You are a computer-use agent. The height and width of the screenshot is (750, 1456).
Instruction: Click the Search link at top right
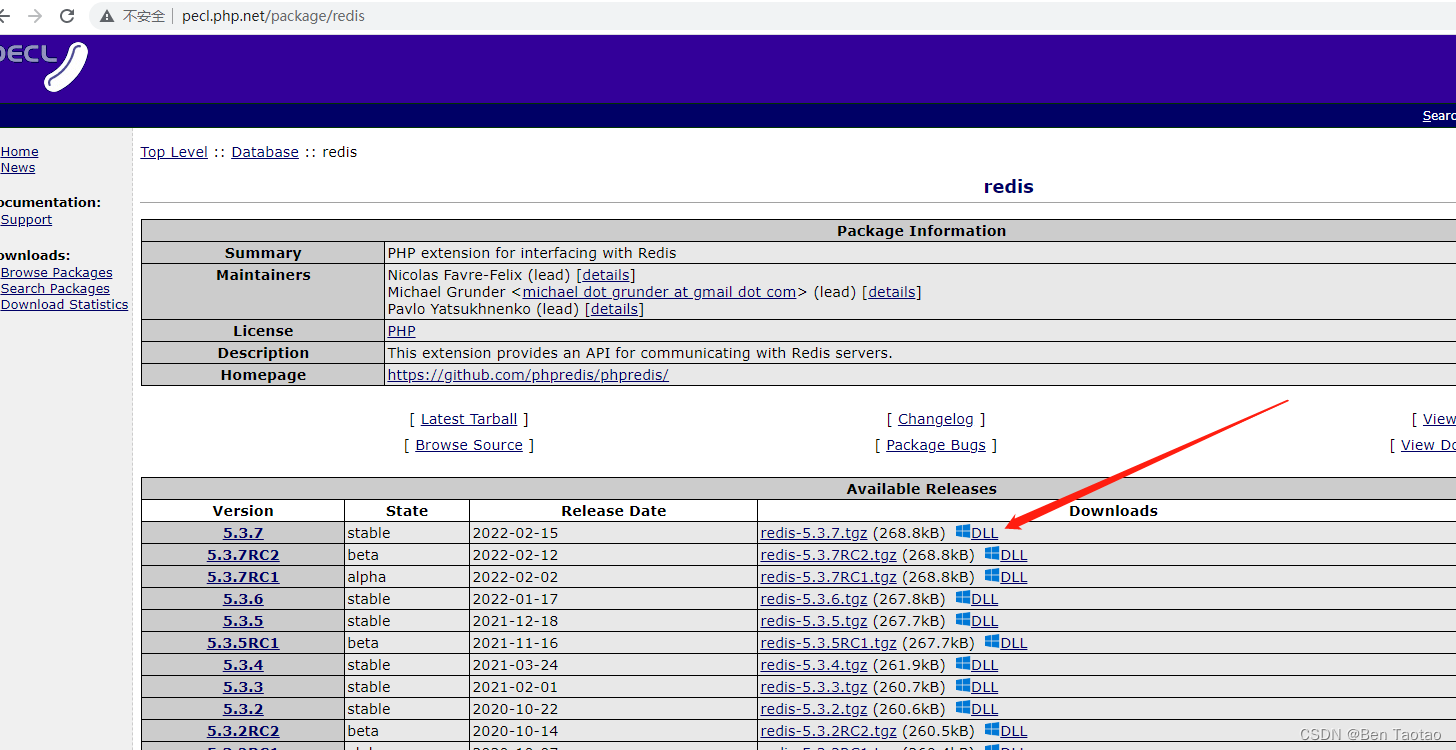pos(1438,115)
